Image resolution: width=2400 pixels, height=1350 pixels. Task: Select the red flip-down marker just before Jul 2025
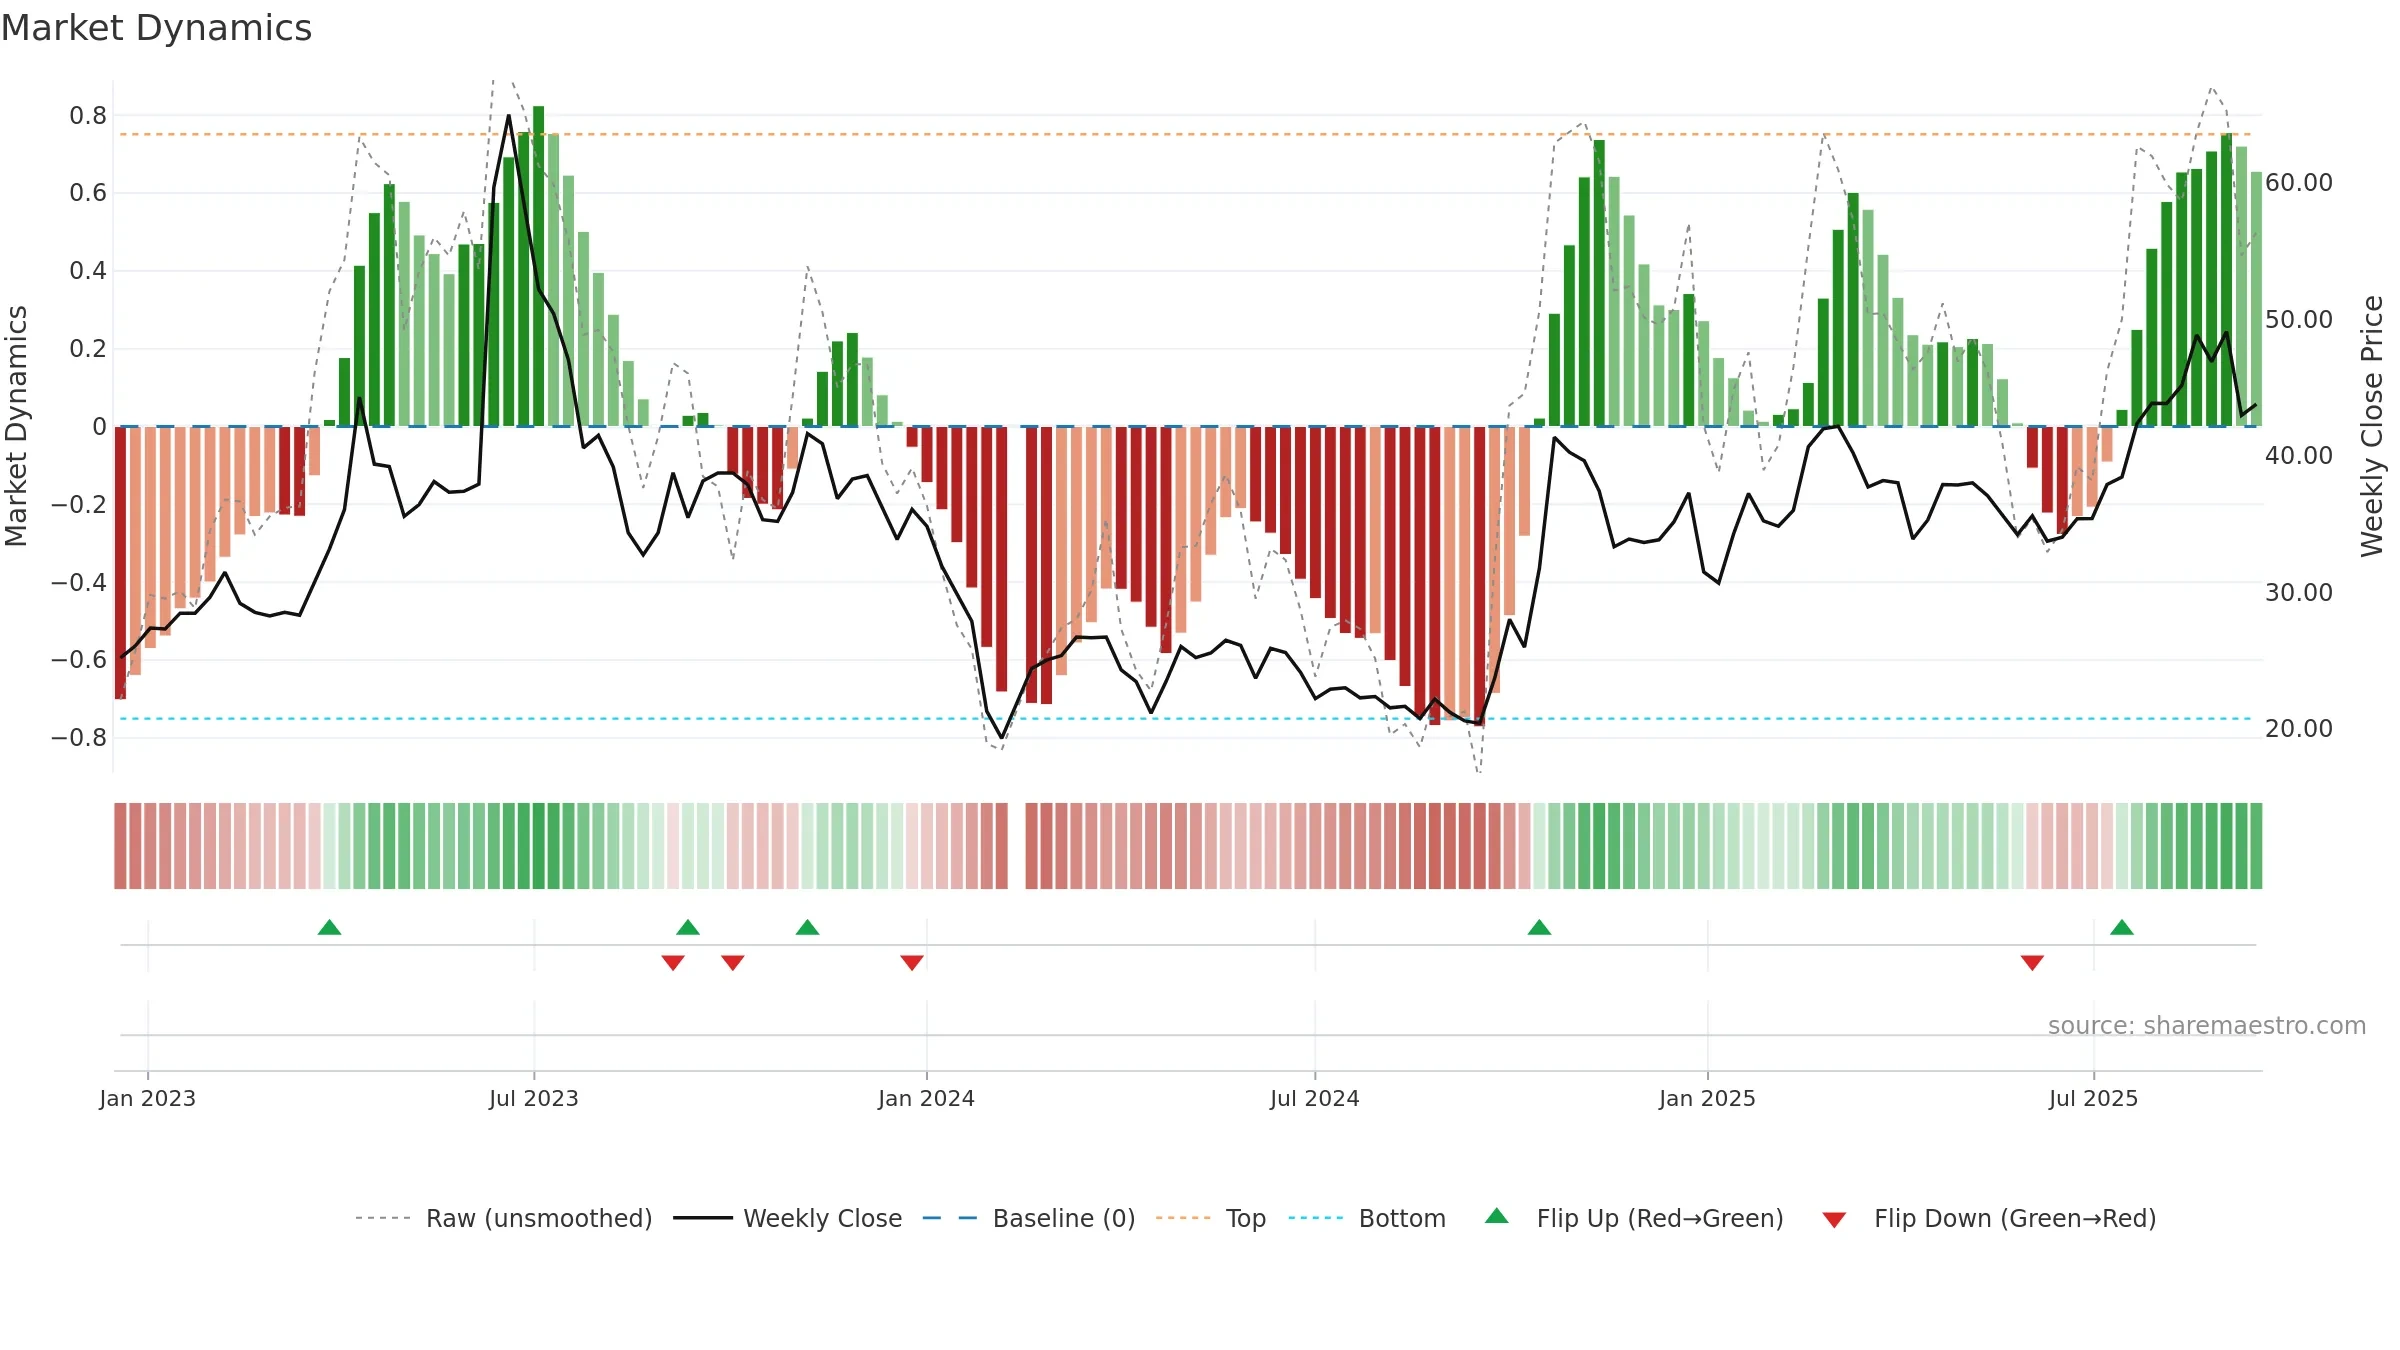[x=2032, y=962]
